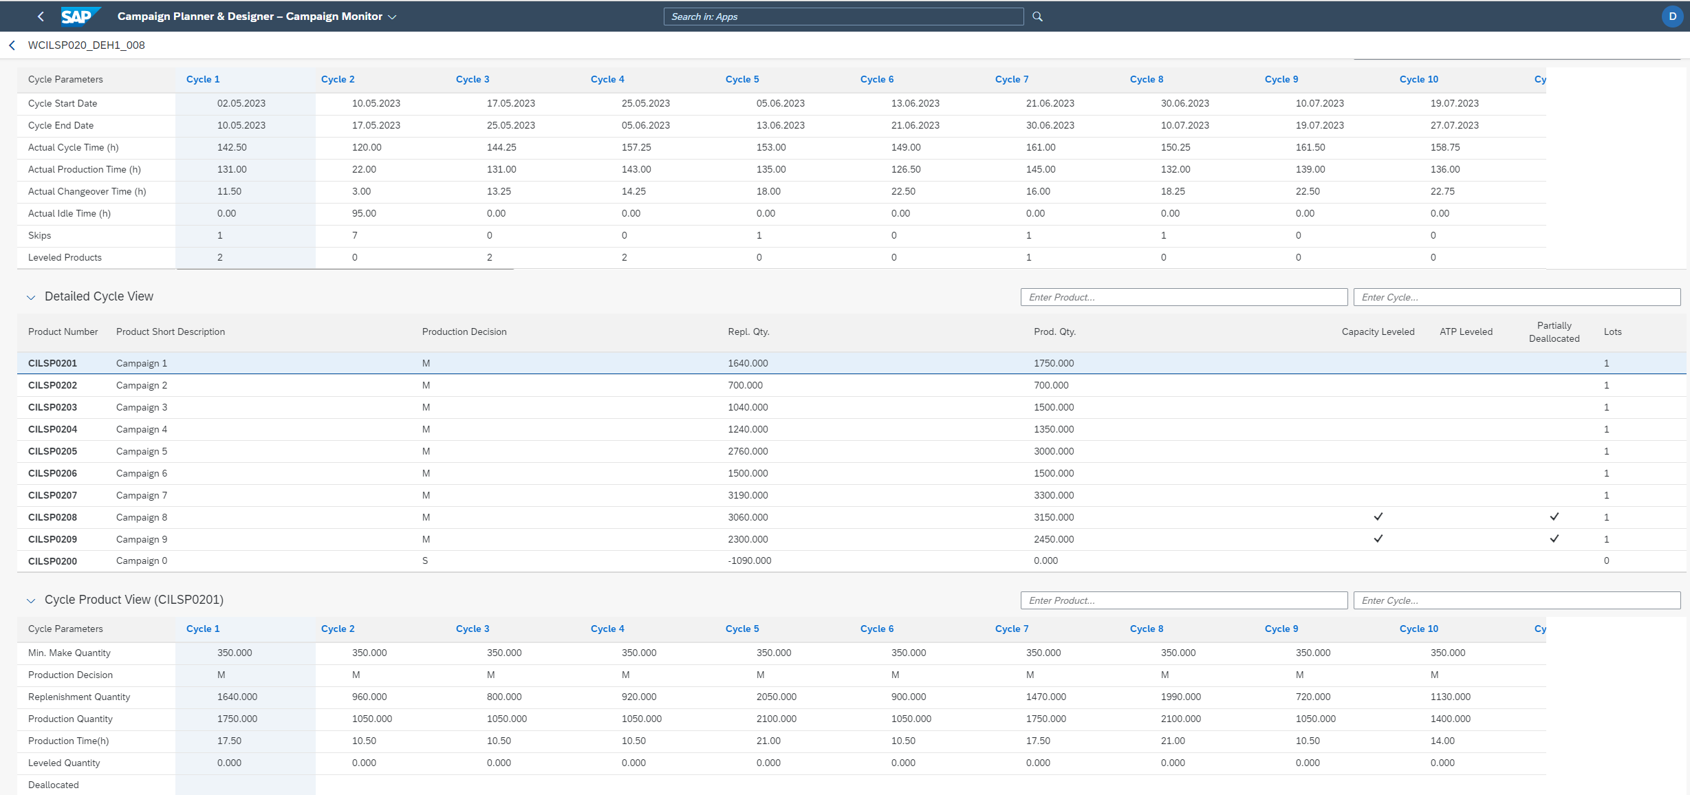Collapse the Cycle Product View section

31,601
